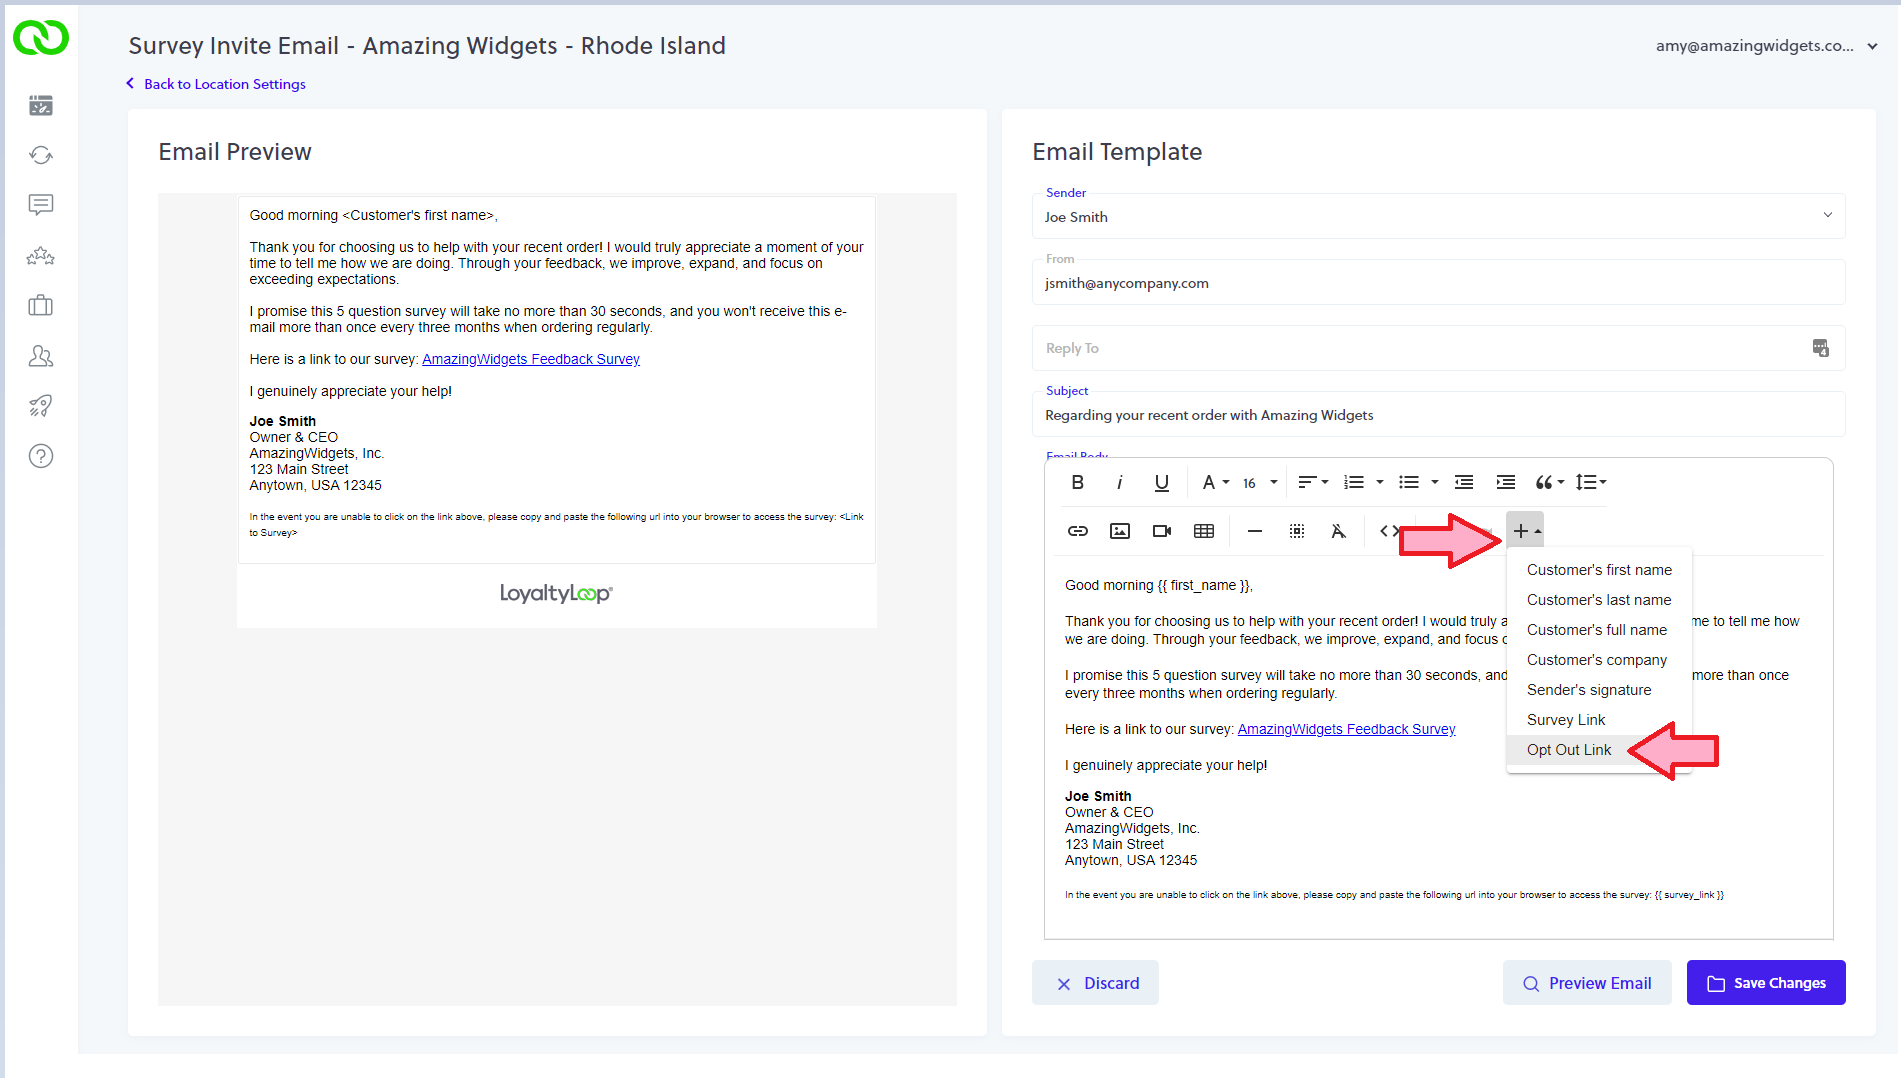The width and height of the screenshot is (1901, 1078).
Task: Insert a video with the camera icon
Action: coord(1162,531)
